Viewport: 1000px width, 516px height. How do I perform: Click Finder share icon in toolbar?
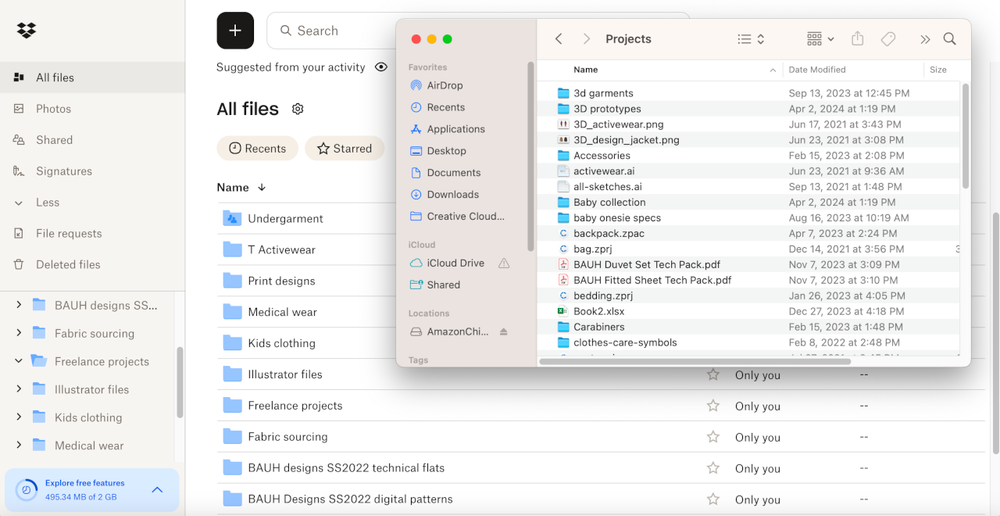click(857, 39)
